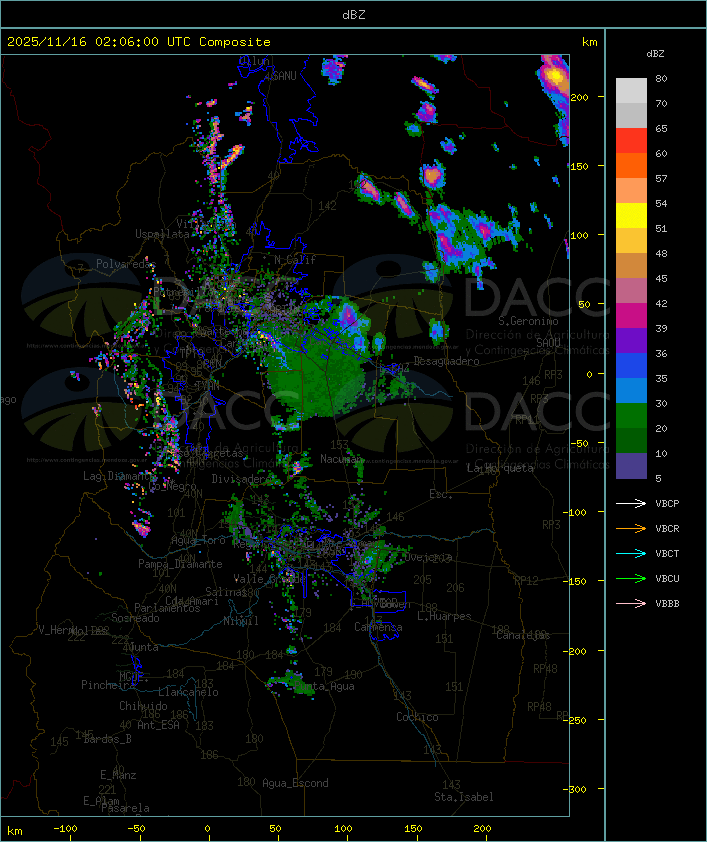The height and width of the screenshot is (842, 707).
Task: Click the Cochico place label
Action: click(417, 717)
